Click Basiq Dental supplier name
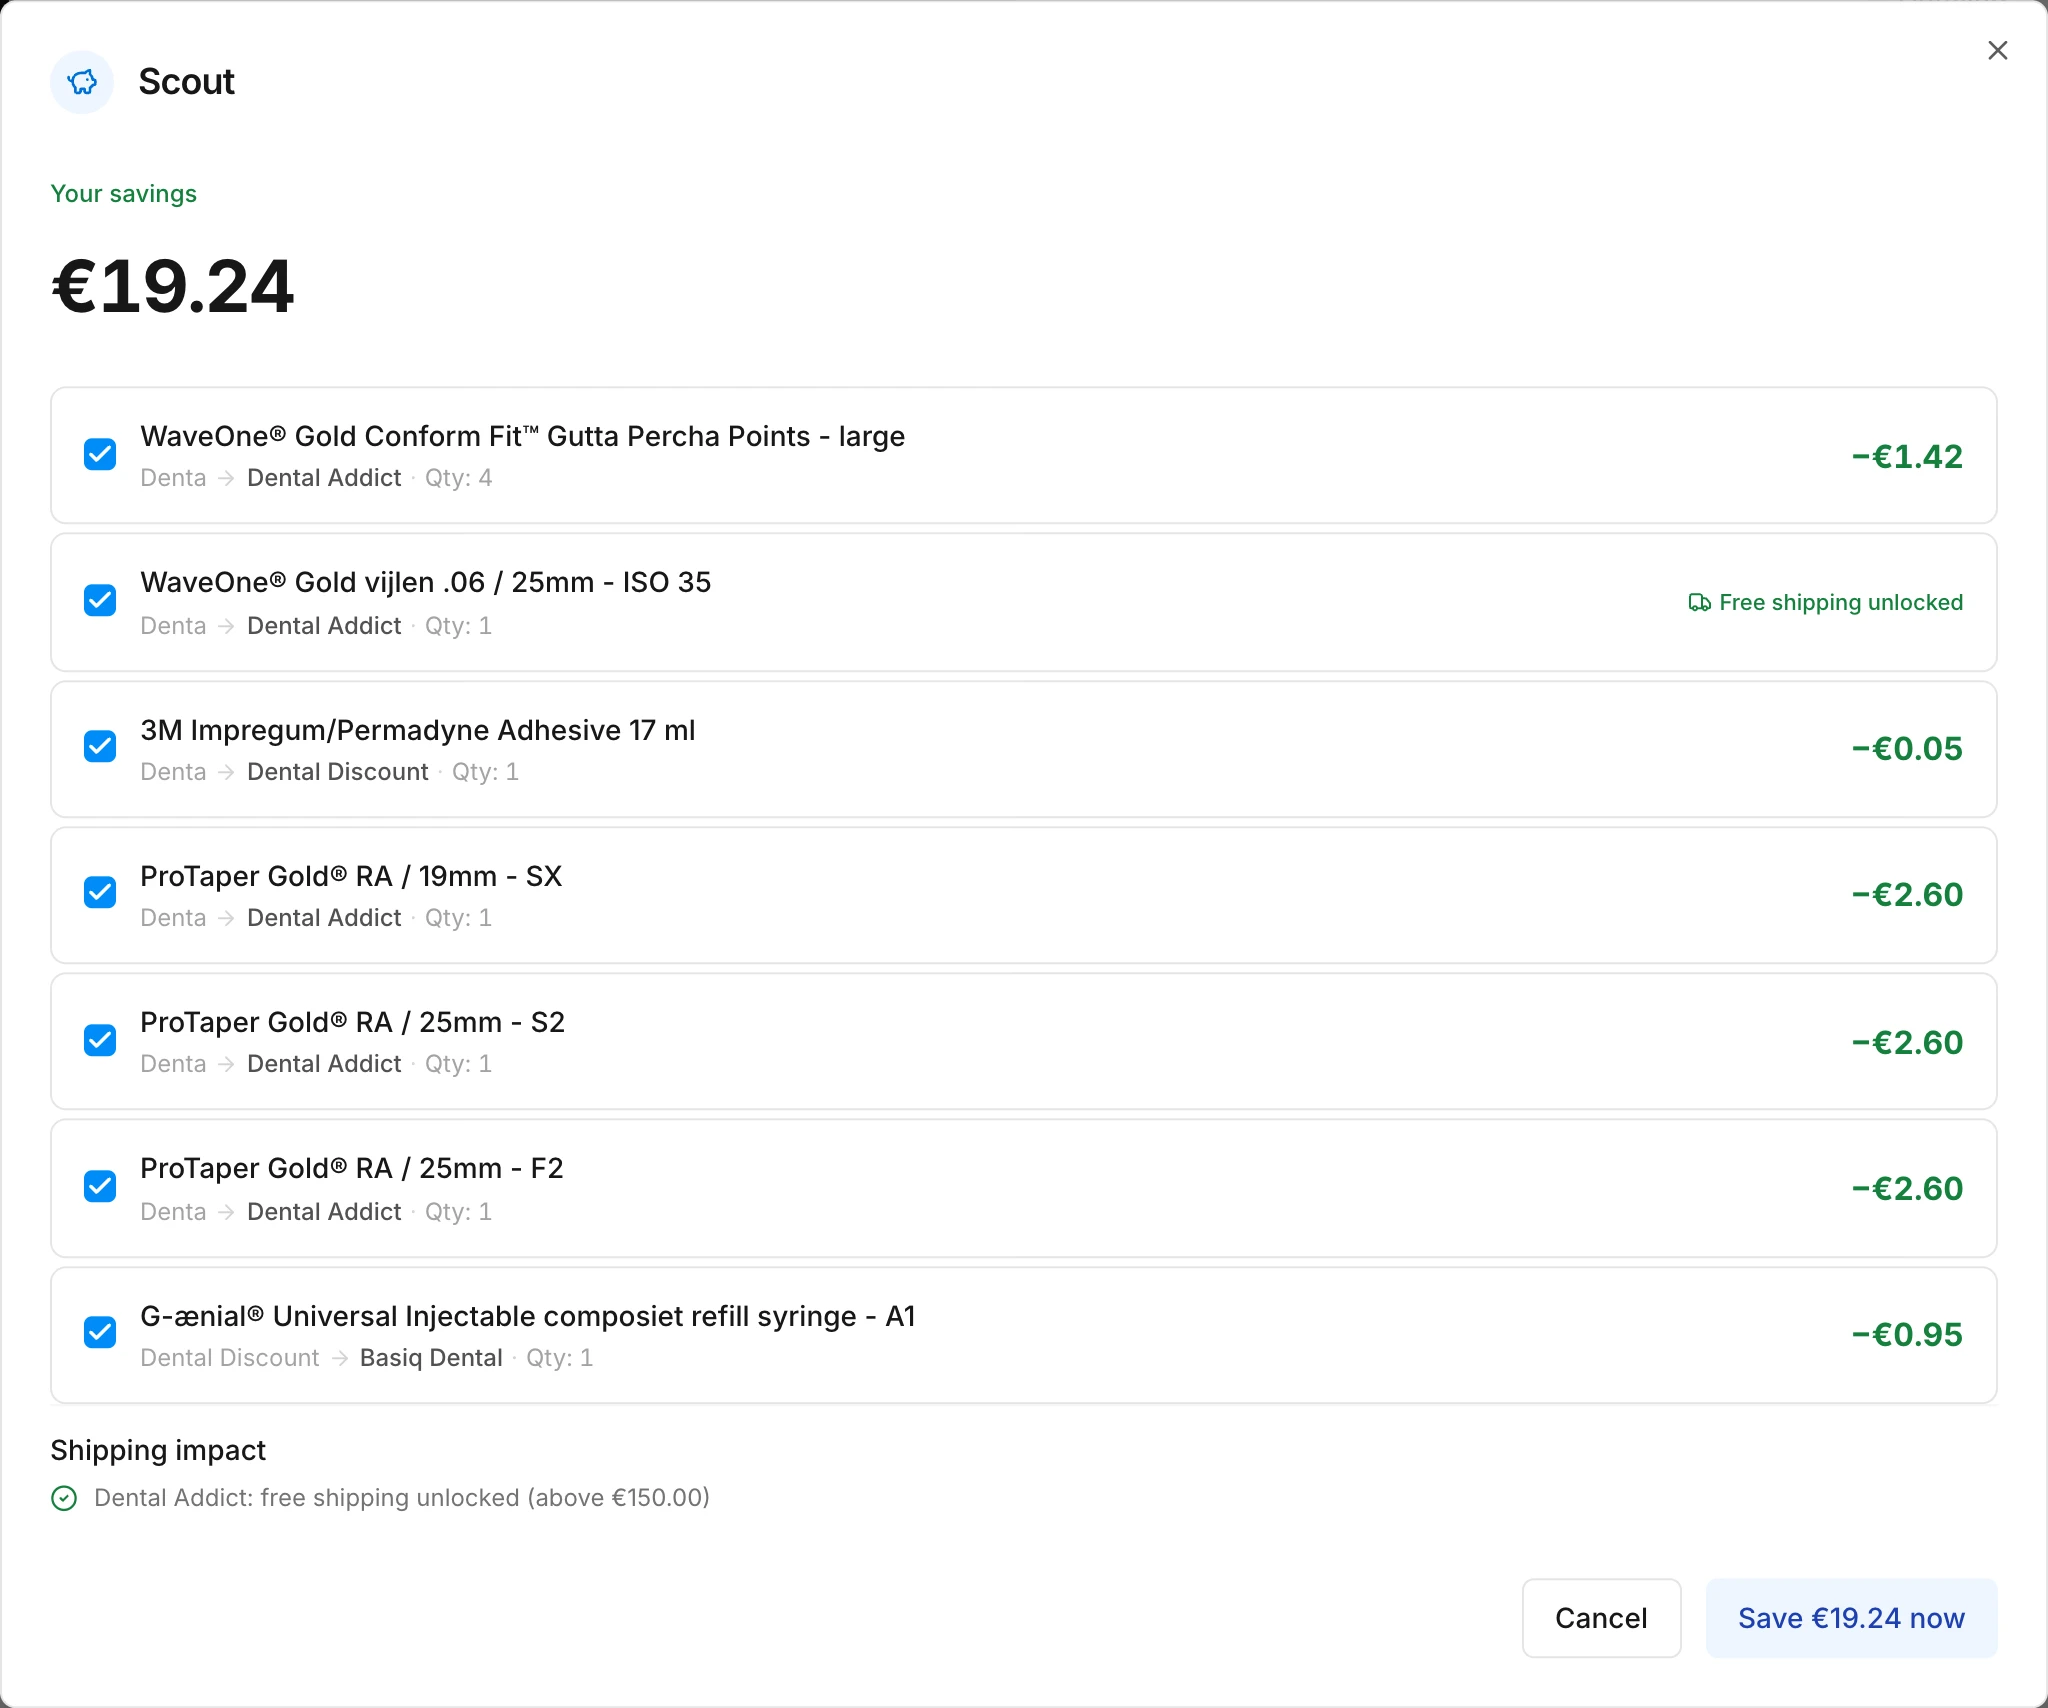The image size is (2048, 1708). (431, 1358)
